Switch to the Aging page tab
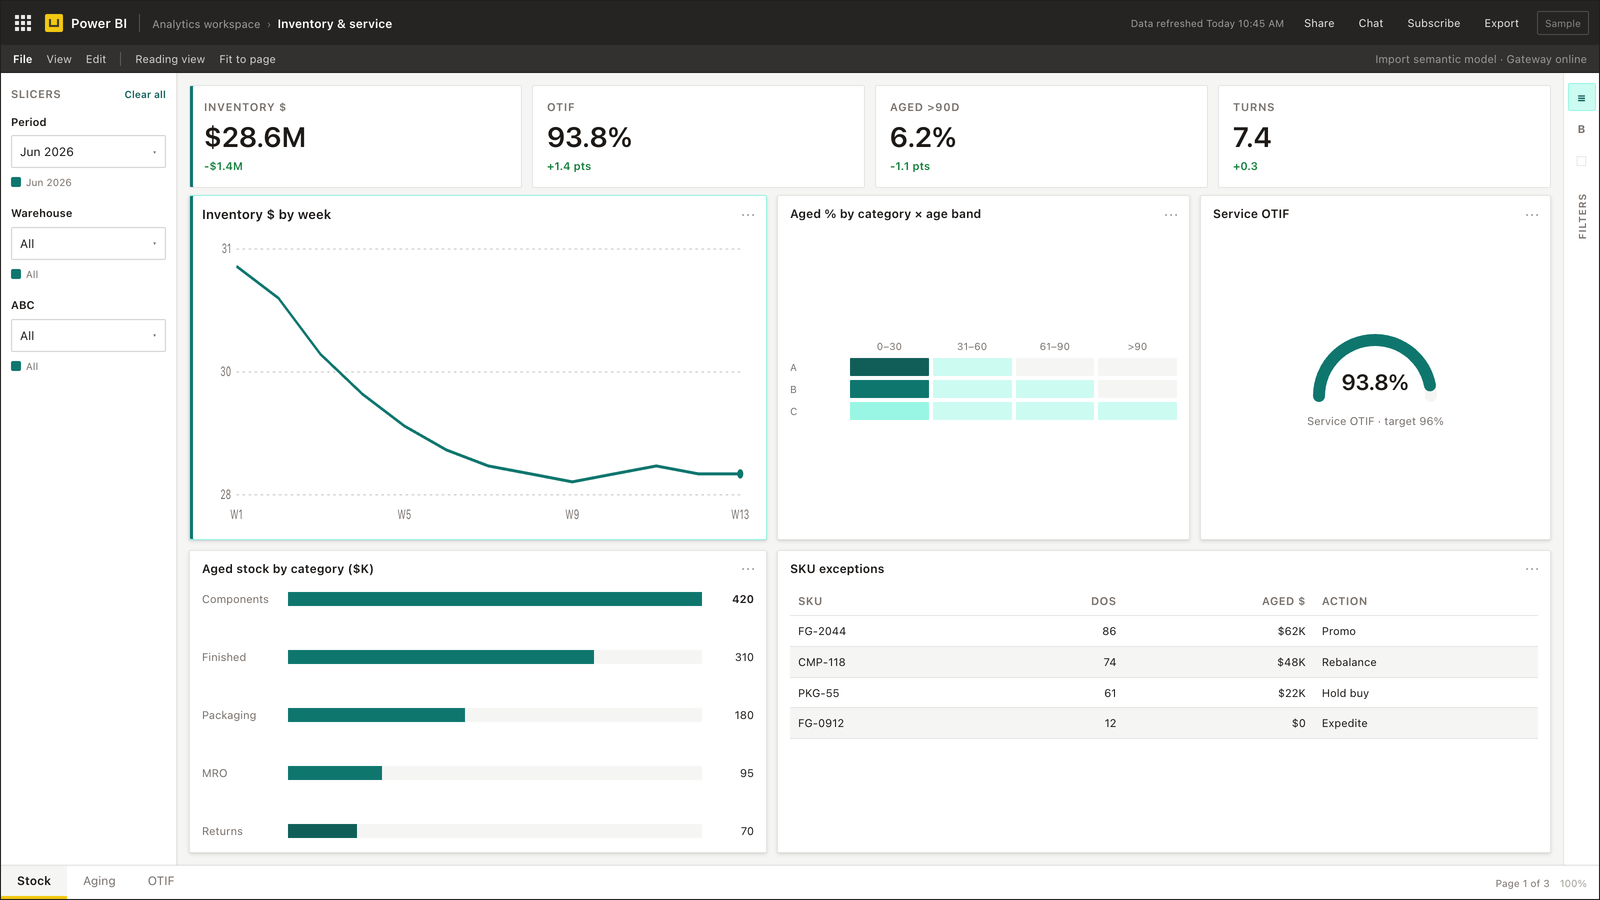 (x=99, y=881)
